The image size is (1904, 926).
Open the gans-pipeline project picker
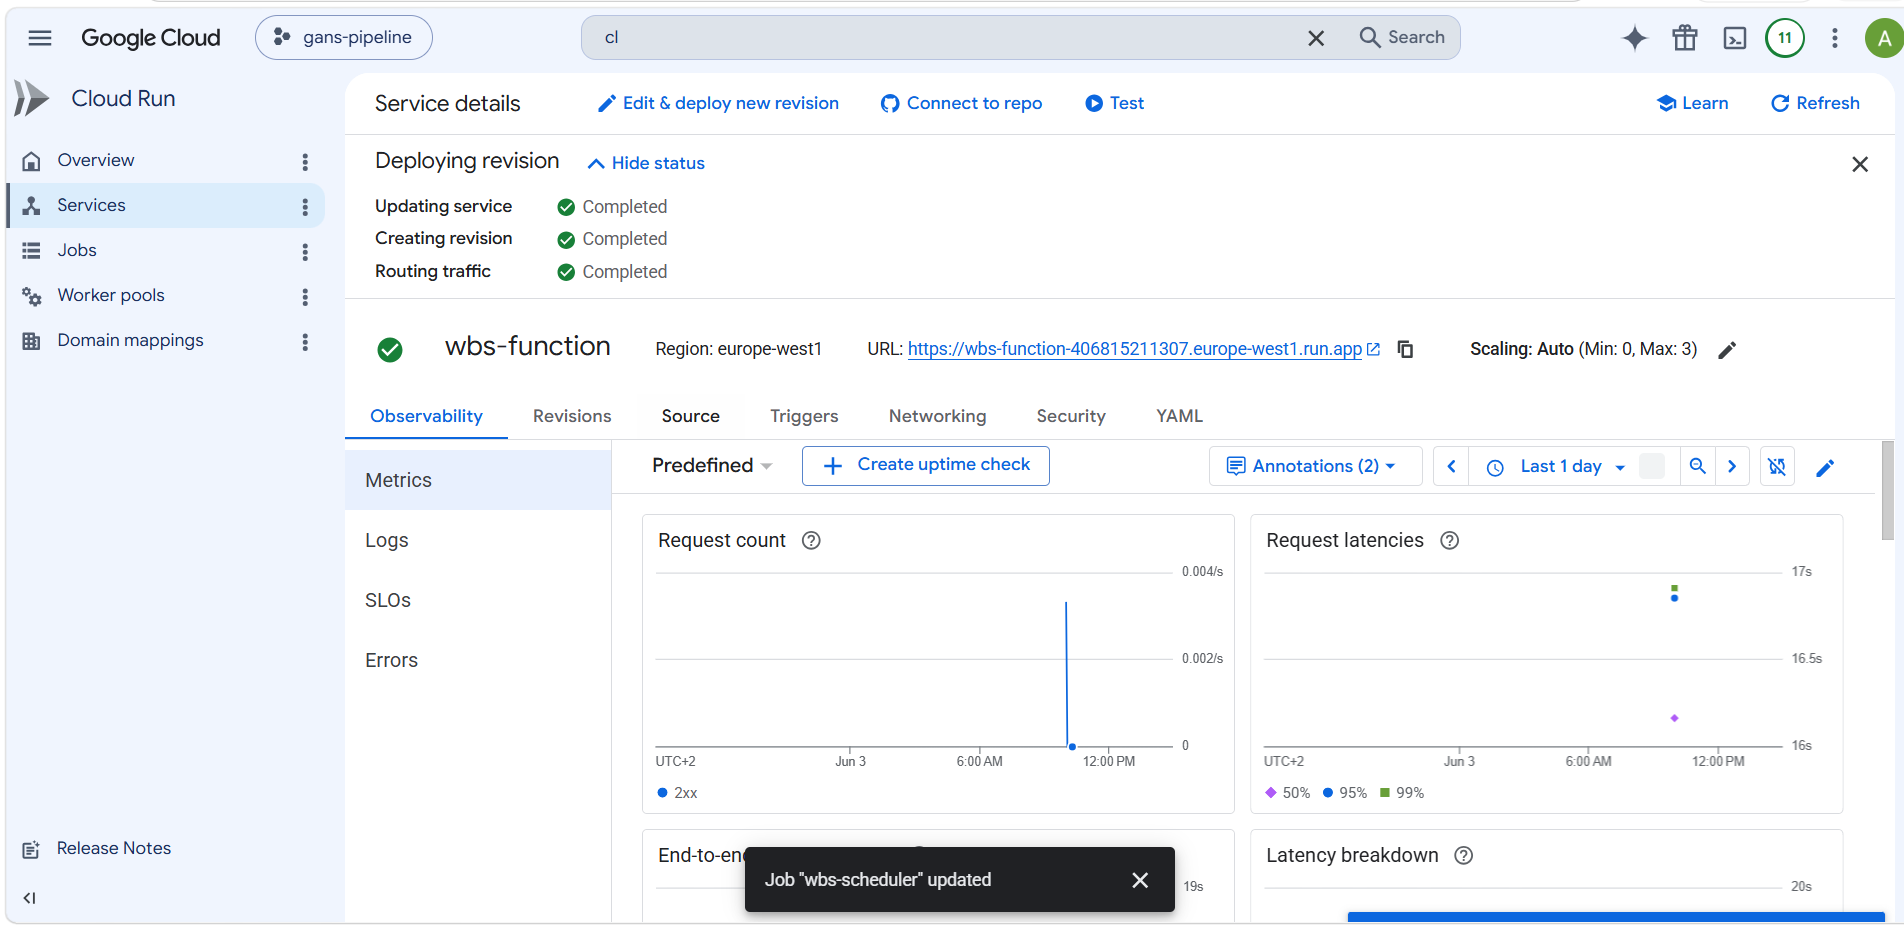(344, 38)
